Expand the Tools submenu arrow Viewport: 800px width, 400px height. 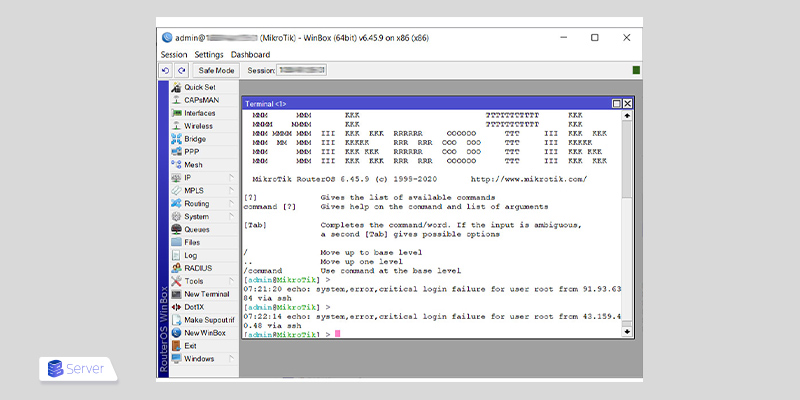pyautogui.click(x=231, y=281)
